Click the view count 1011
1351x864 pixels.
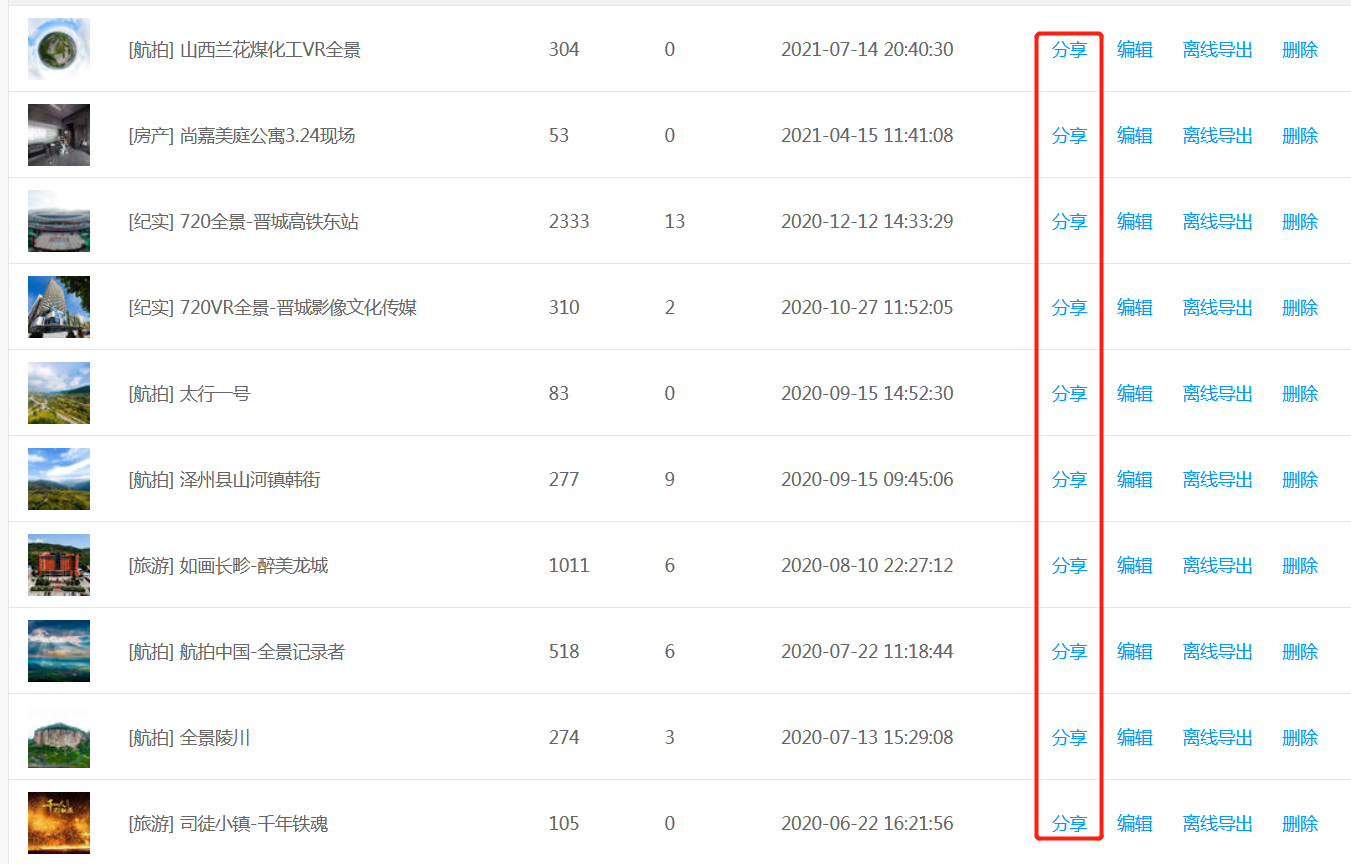click(x=569, y=566)
